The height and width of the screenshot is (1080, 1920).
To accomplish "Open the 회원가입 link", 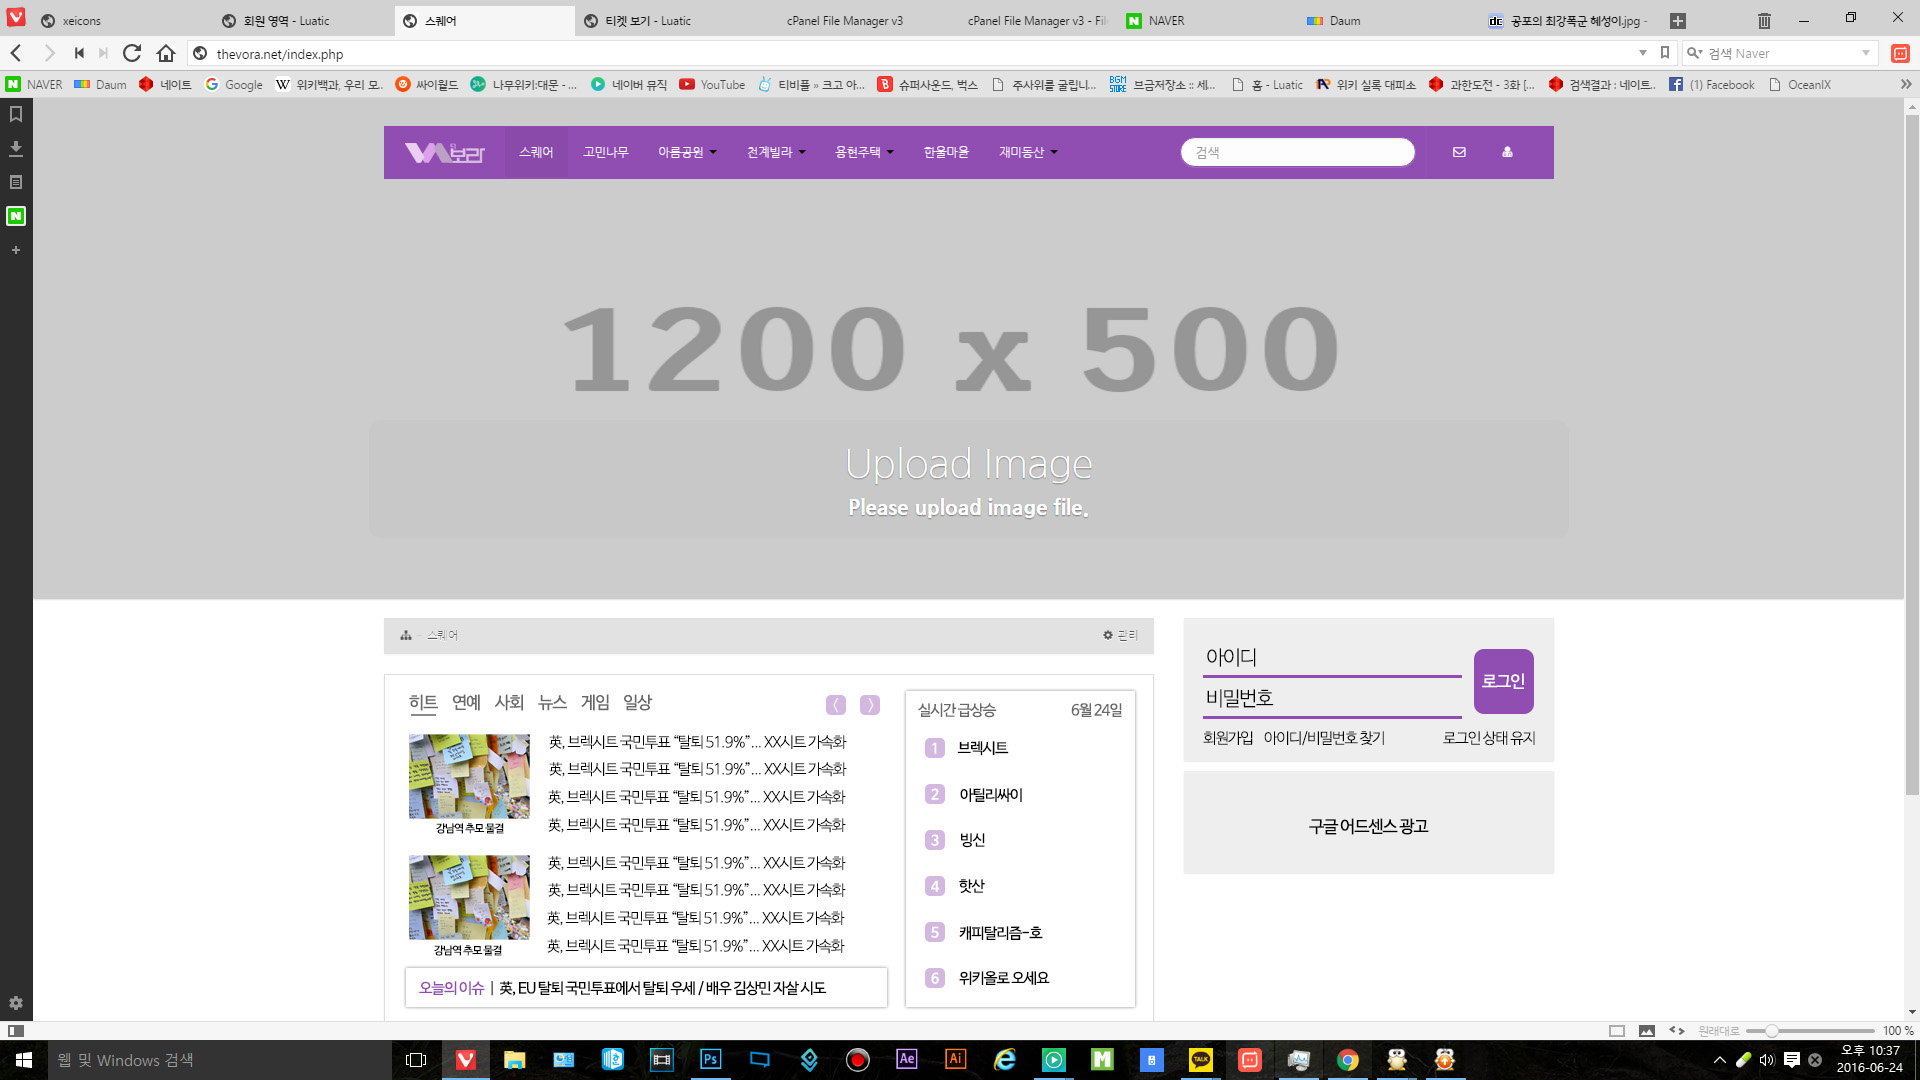I will (x=1227, y=738).
